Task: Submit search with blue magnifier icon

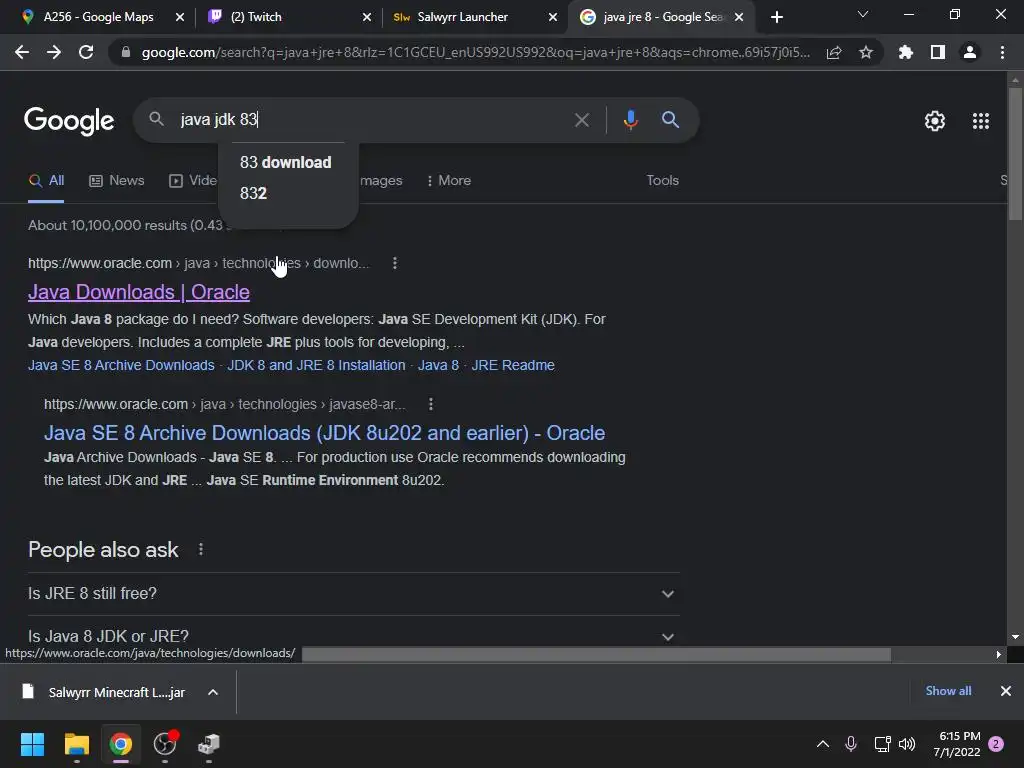Action: tap(670, 120)
